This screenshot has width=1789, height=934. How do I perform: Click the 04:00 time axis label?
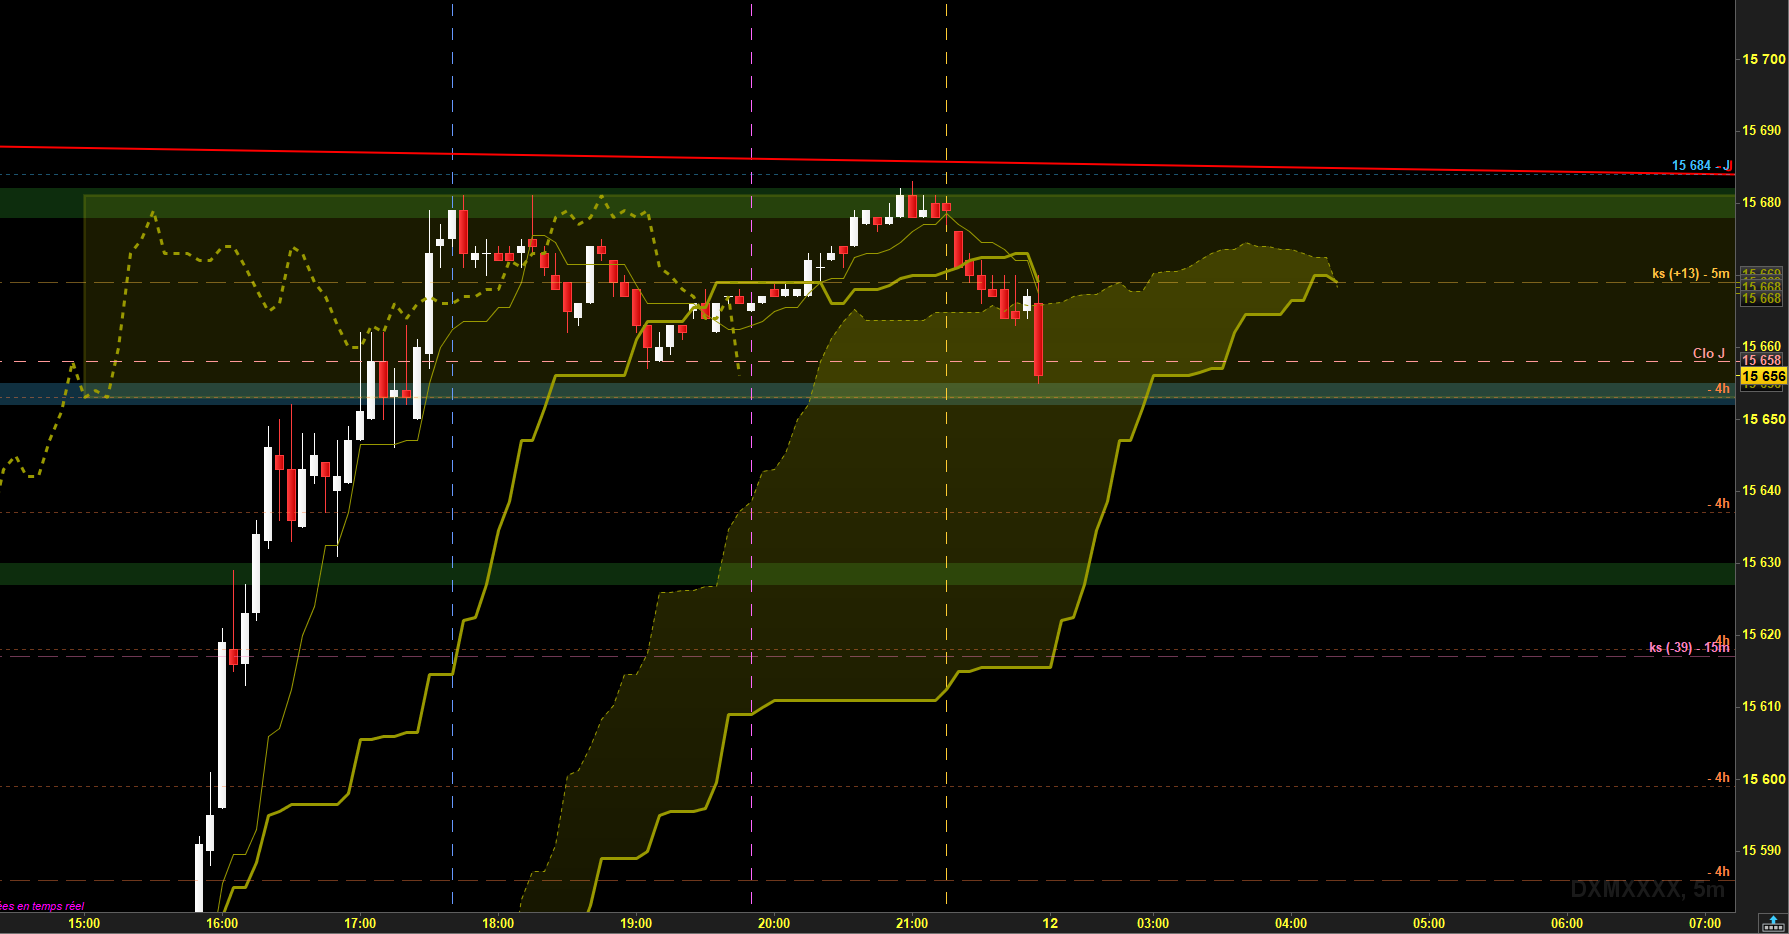[1291, 923]
